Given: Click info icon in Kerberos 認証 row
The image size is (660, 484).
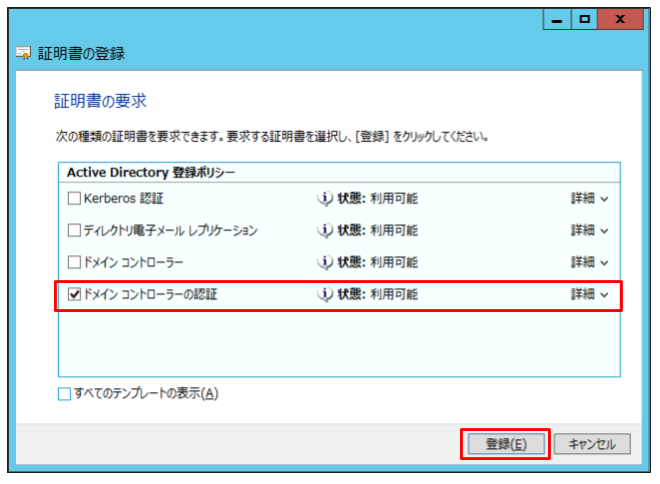Looking at the screenshot, I should tap(325, 198).
